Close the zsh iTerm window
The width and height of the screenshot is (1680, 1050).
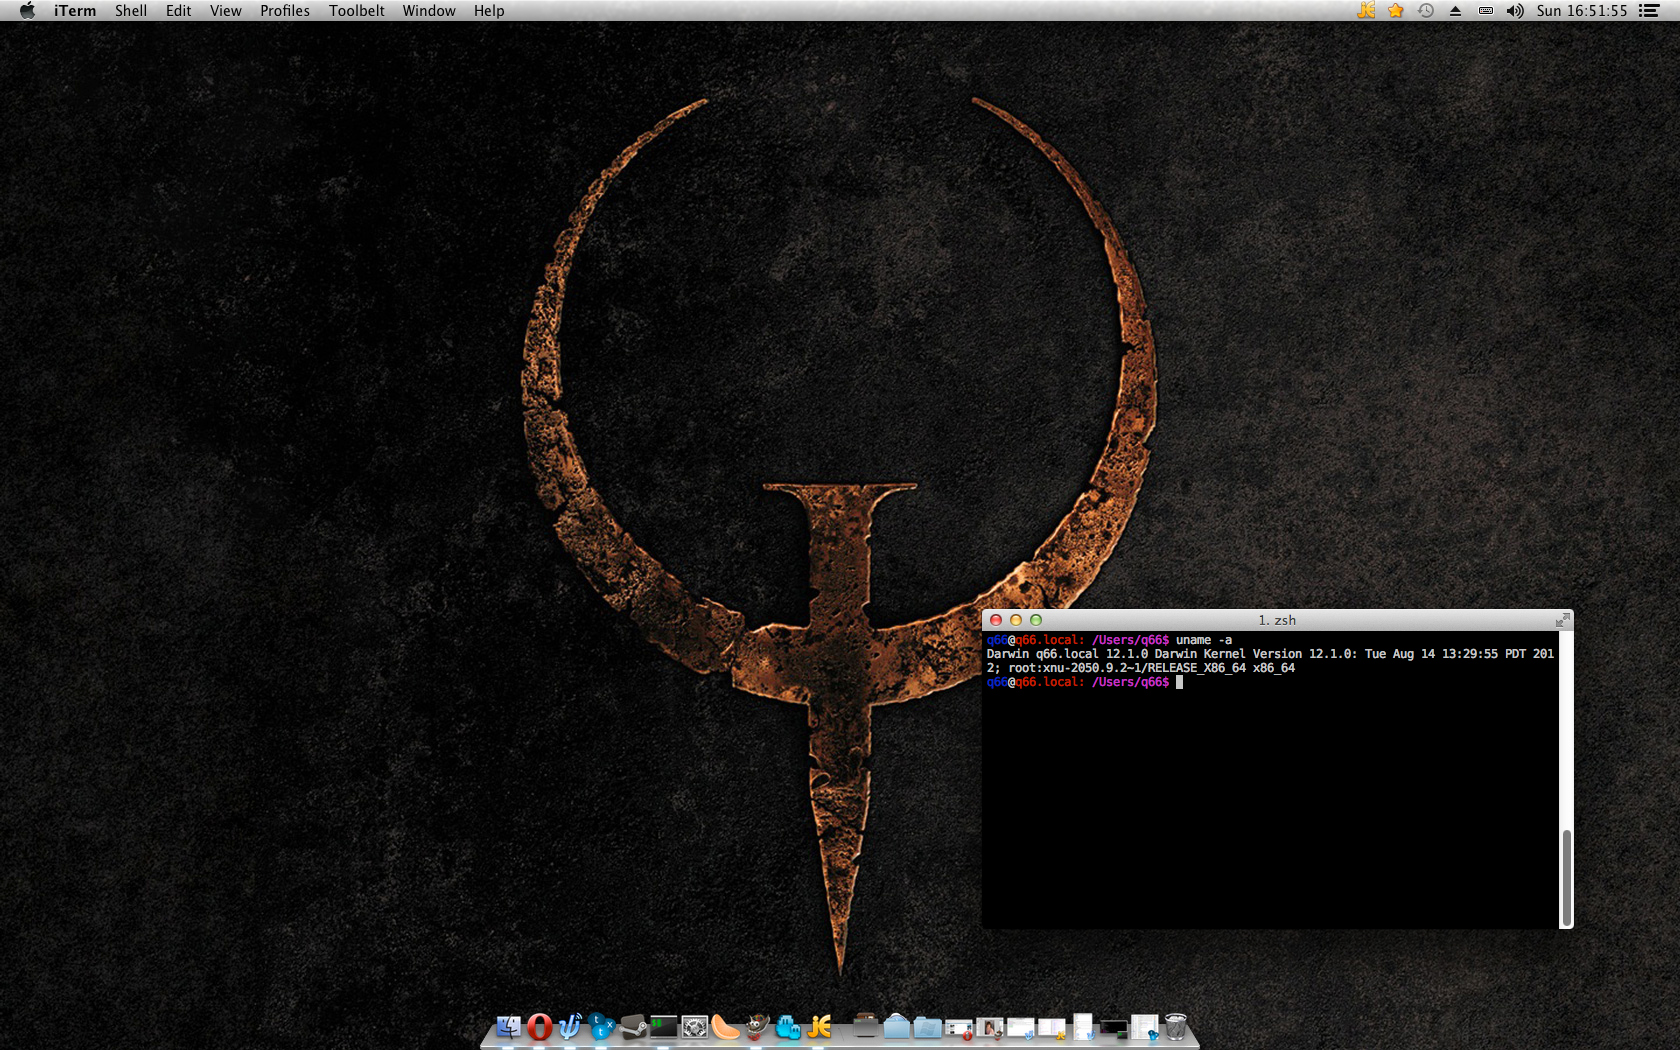pos(996,620)
